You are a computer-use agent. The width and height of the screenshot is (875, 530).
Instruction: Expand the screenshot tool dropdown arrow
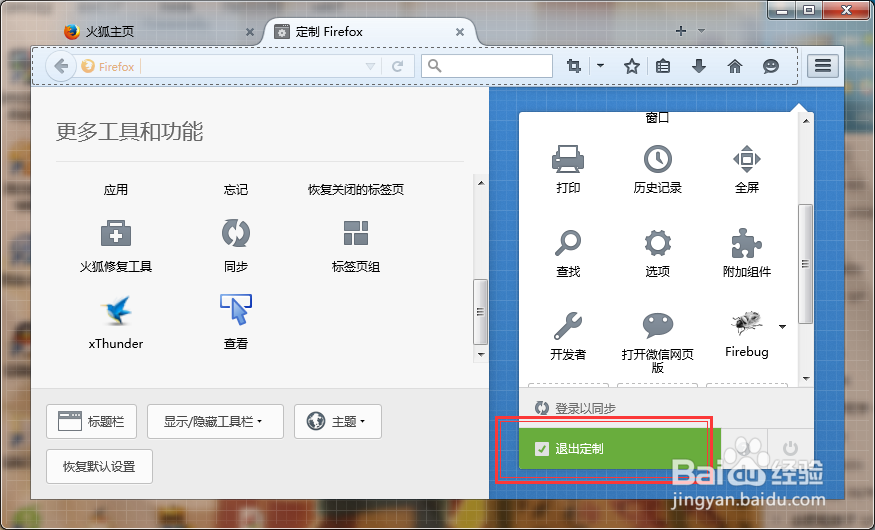pyautogui.click(x=600, y=66)
